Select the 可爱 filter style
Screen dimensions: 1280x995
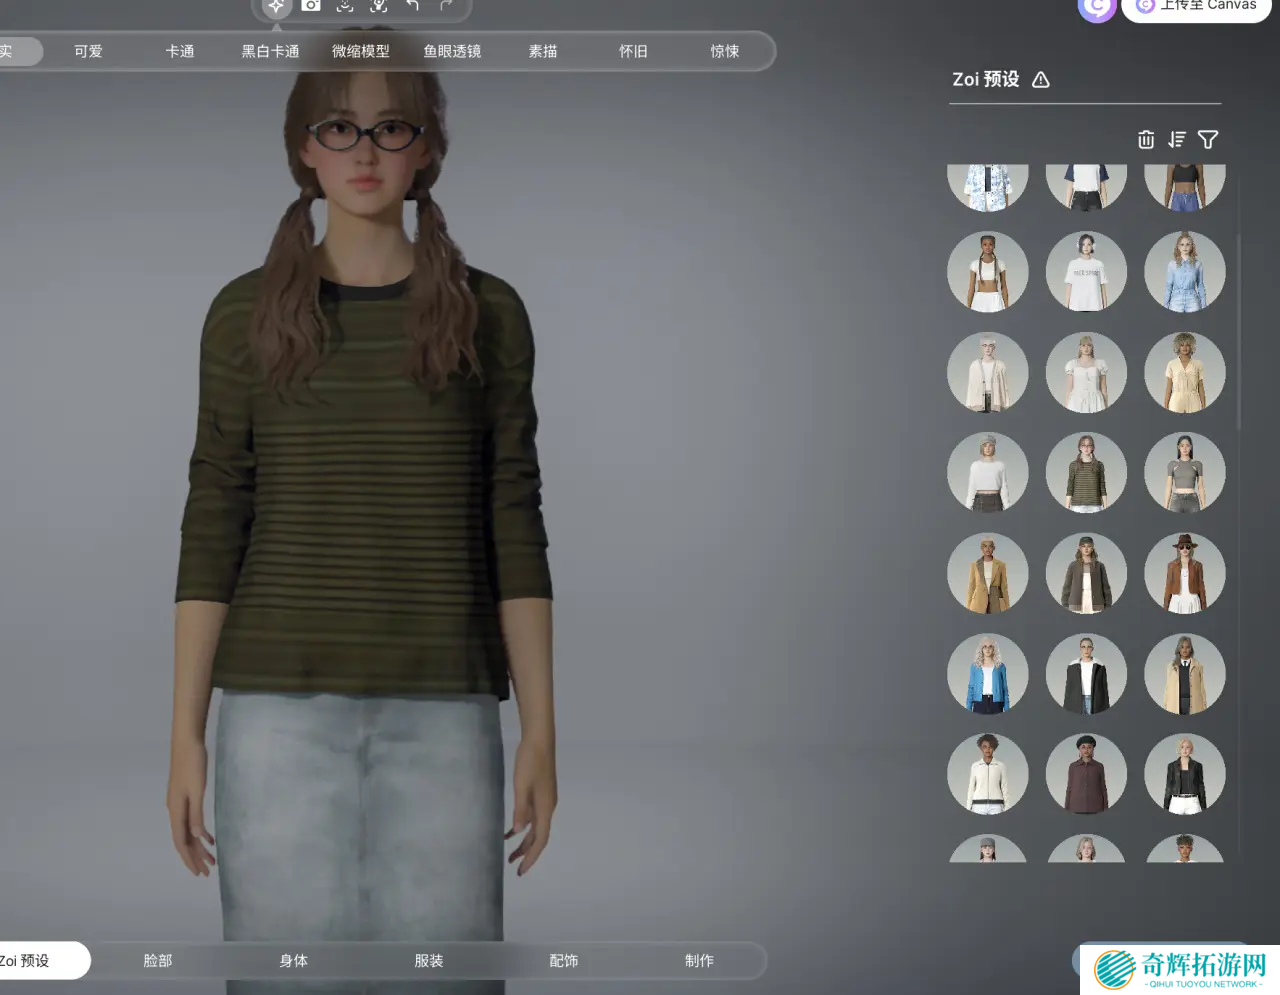88,52
